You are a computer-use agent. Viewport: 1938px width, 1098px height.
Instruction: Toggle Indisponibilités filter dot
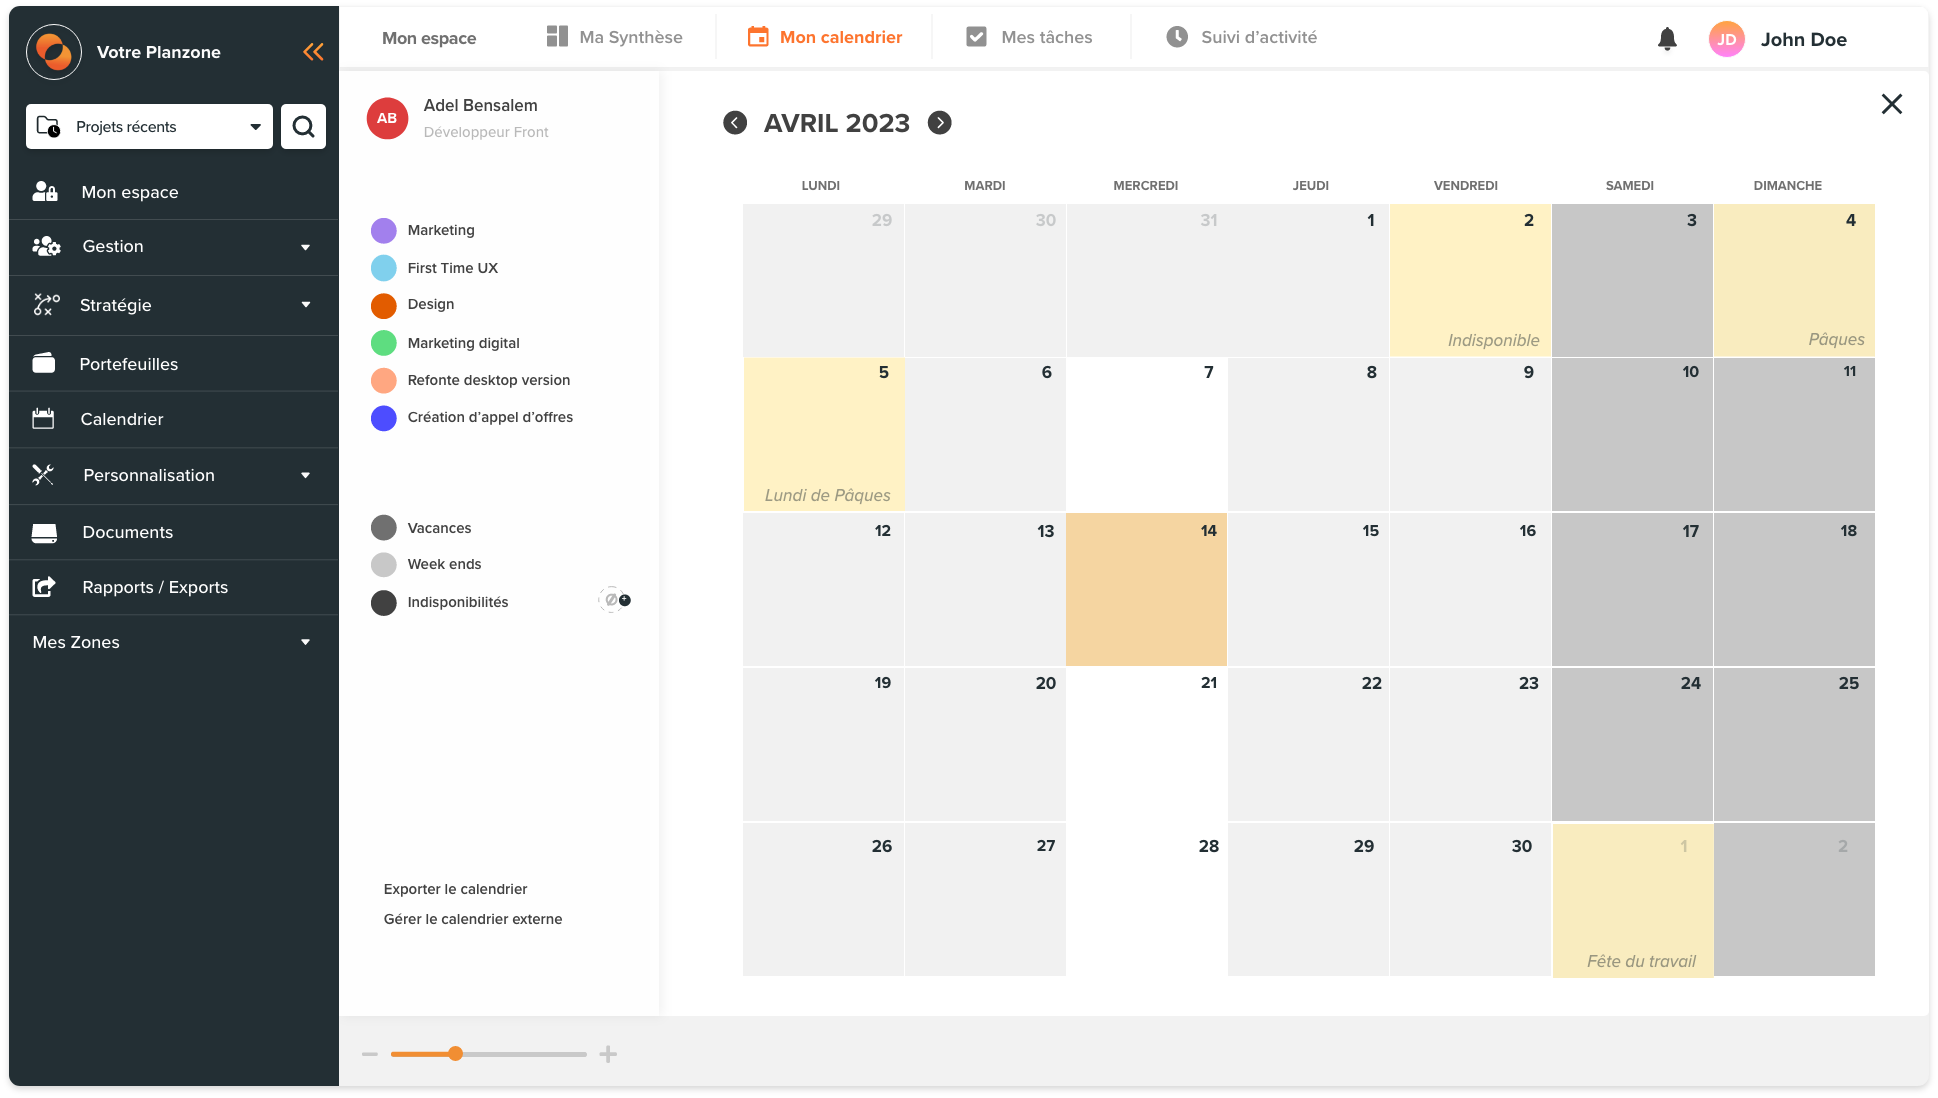[x=384, y=603]
